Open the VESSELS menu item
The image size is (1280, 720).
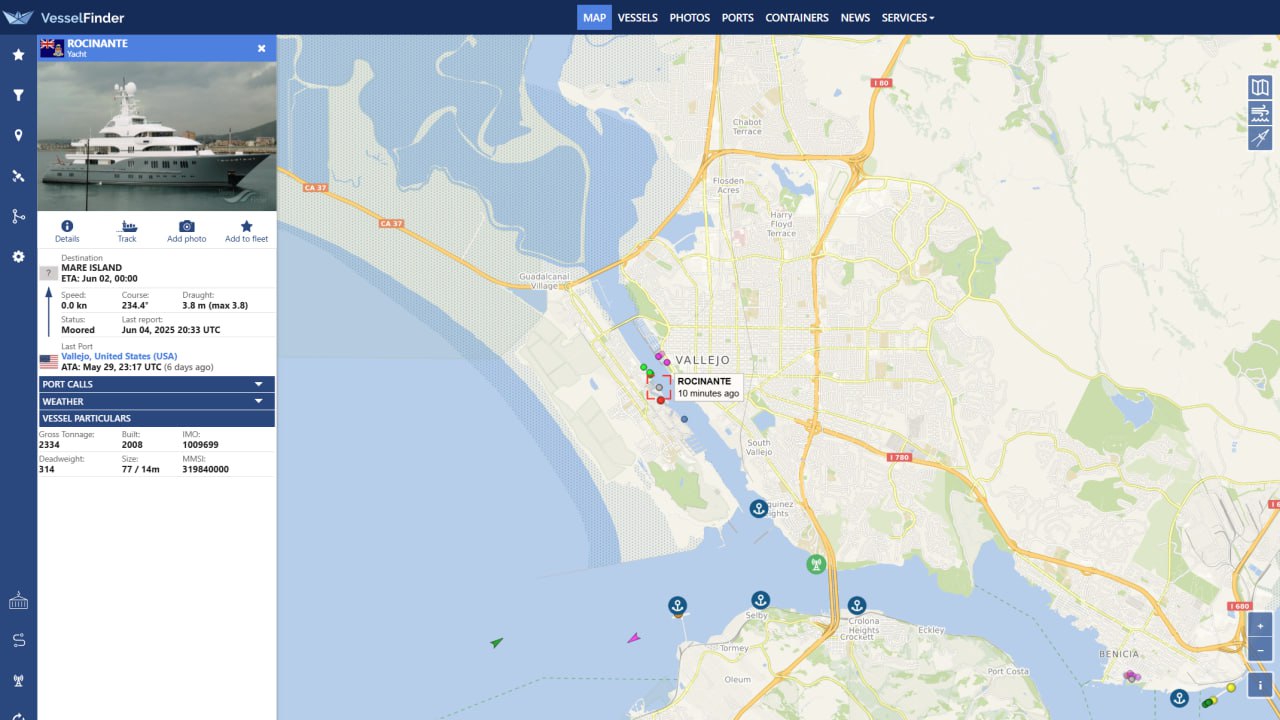point(638,17)
